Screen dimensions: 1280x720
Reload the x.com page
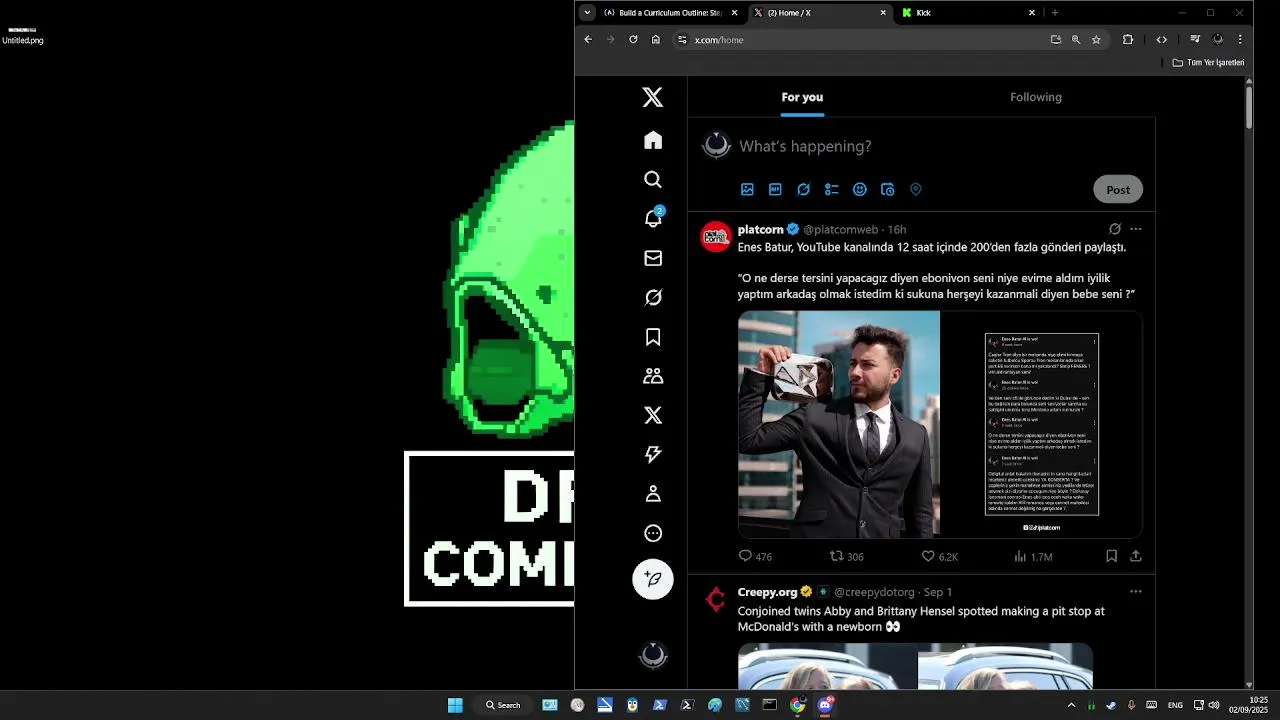tap(633, 40)
